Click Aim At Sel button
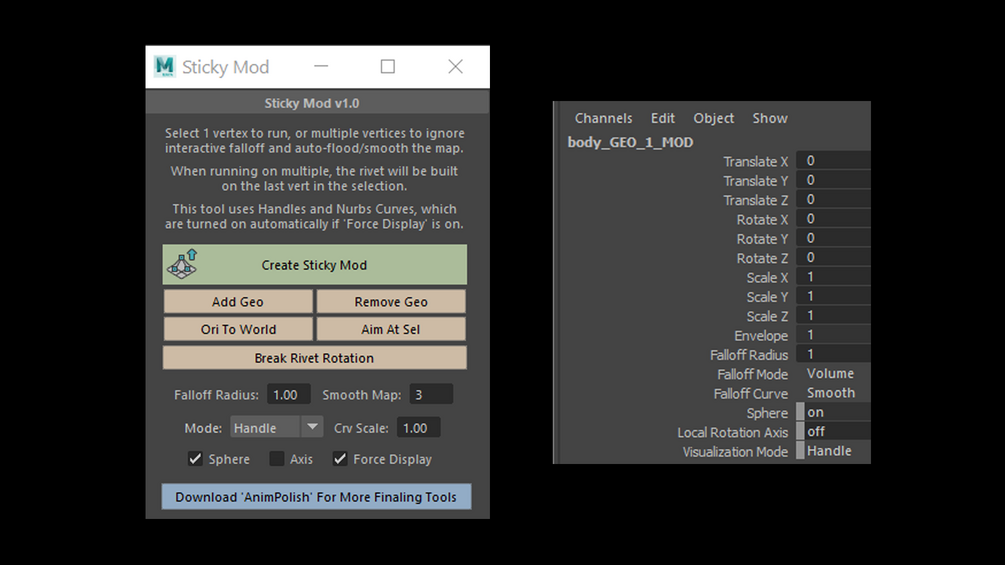The image size is (1005, 565). click(x=391, y=329)
